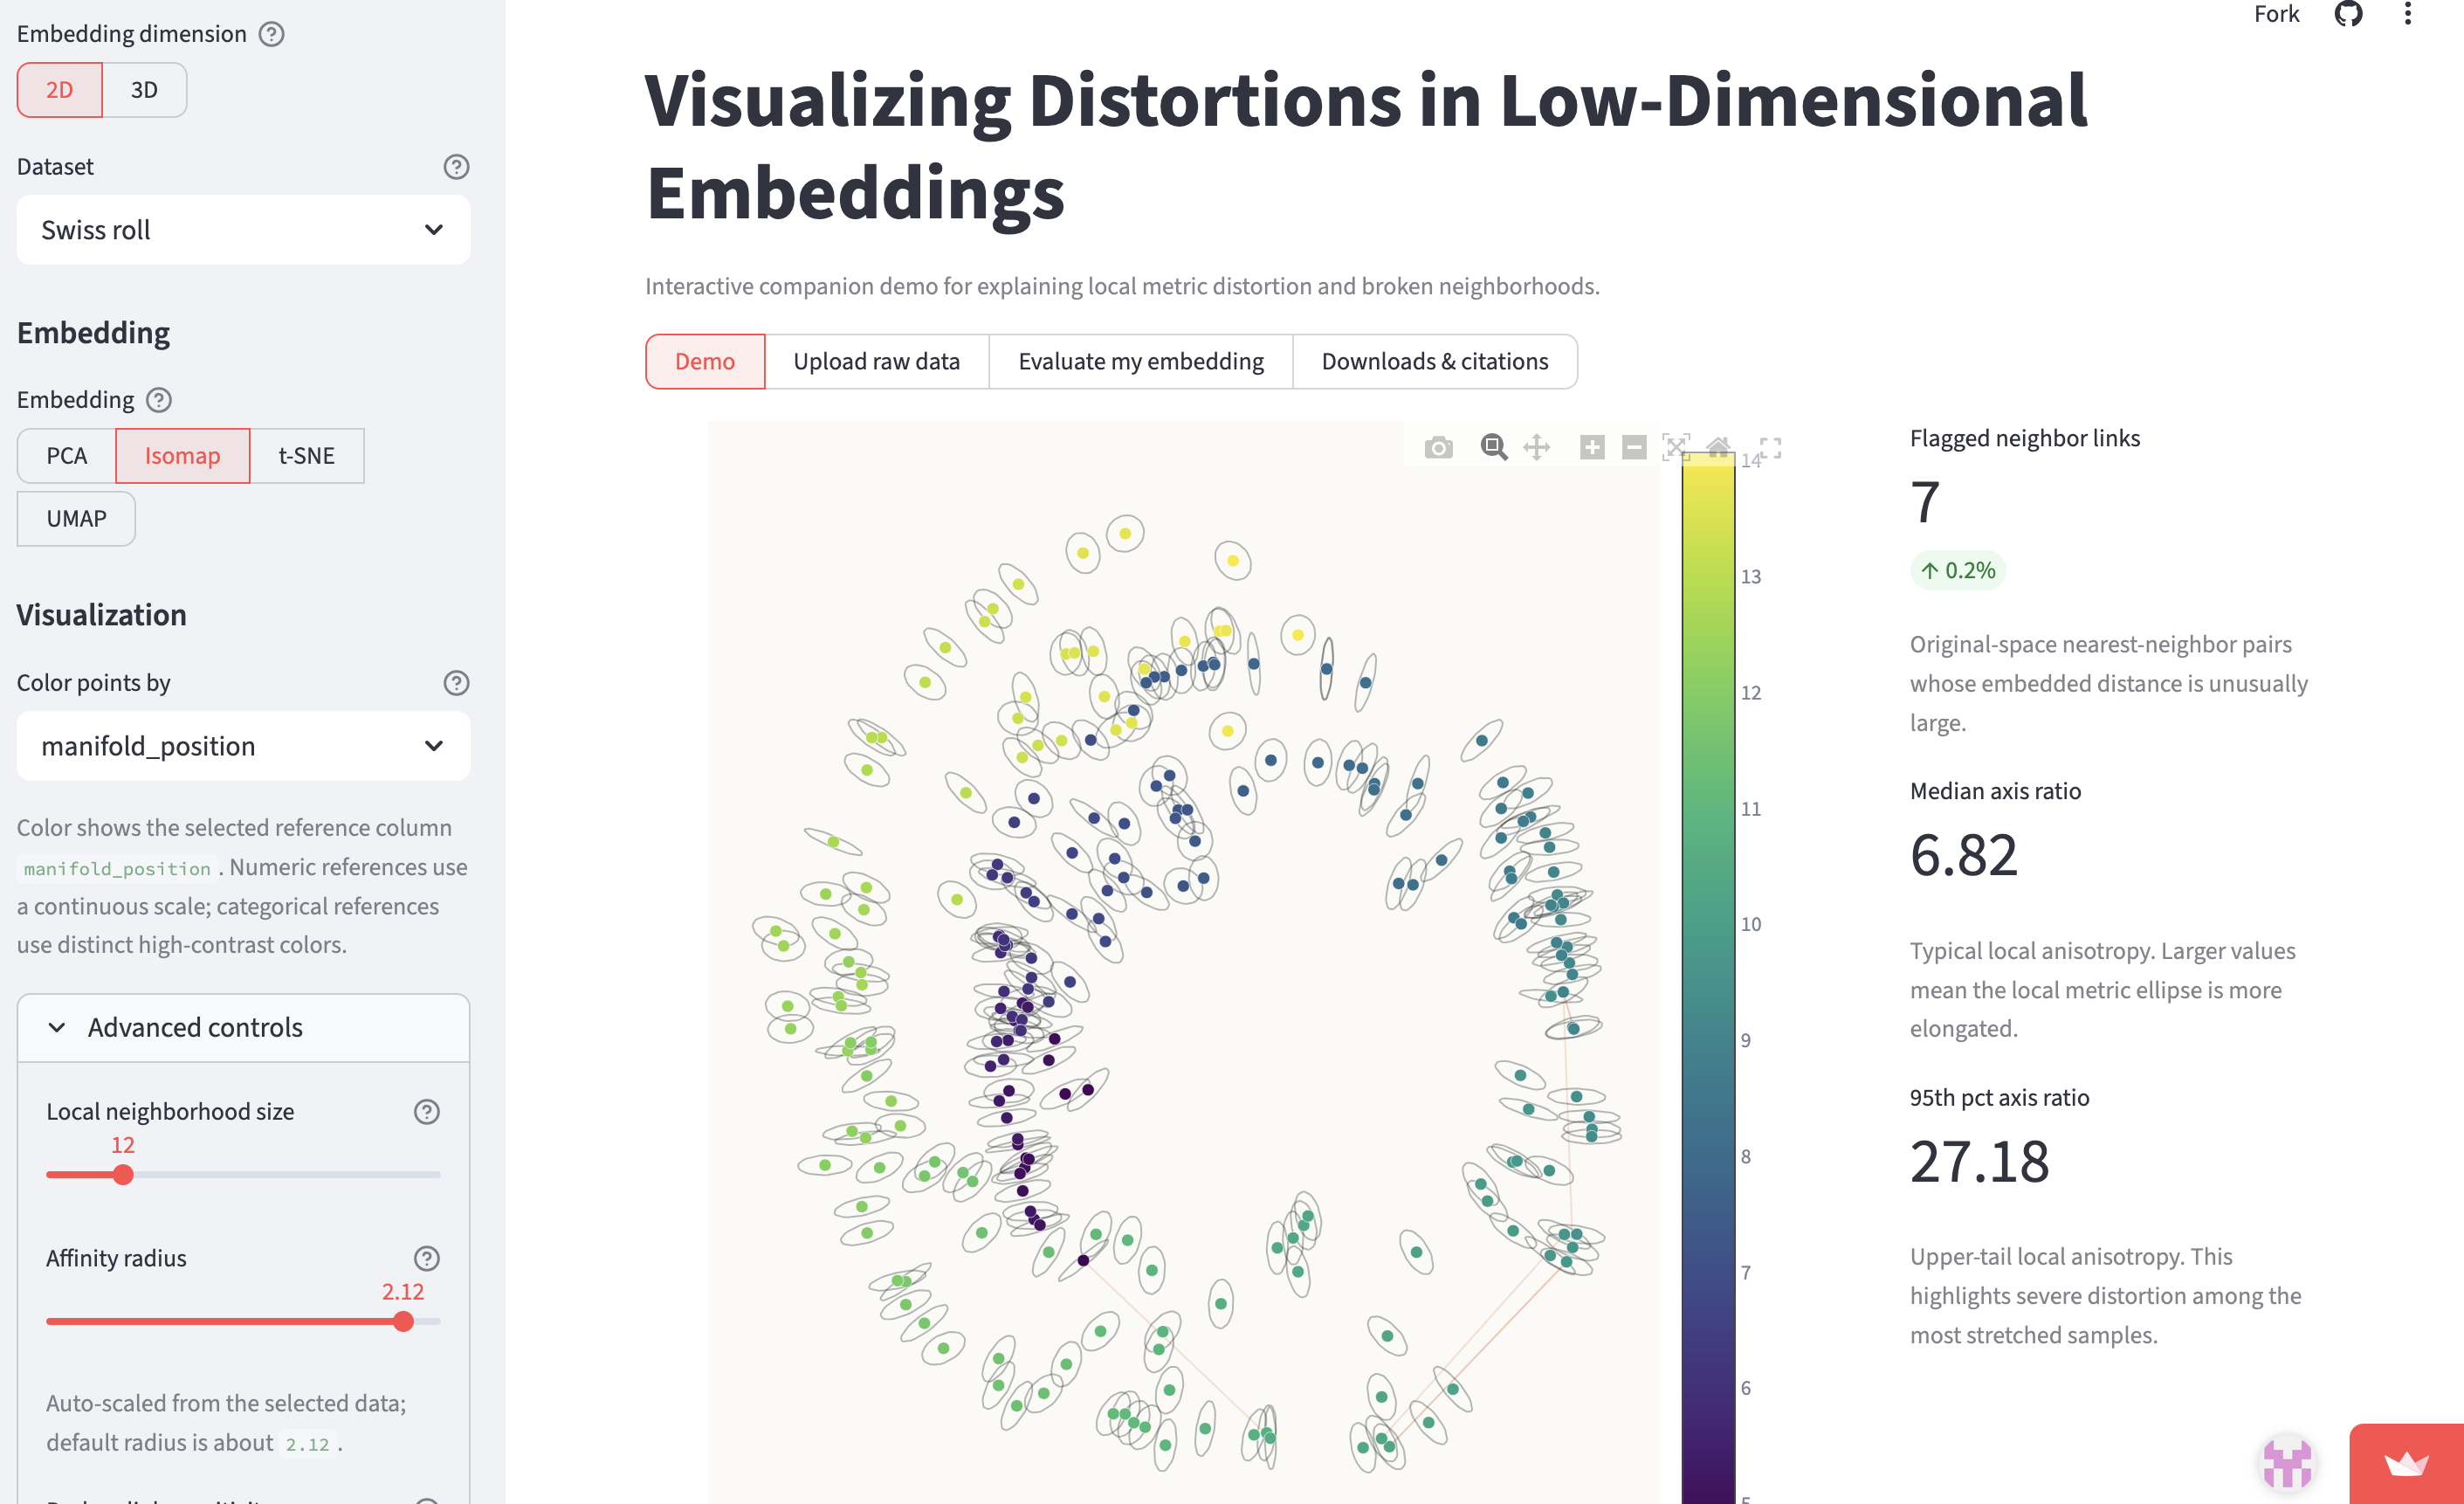
Task: Open the plot fullscreen view icon
Action: tap(1770, 448)
